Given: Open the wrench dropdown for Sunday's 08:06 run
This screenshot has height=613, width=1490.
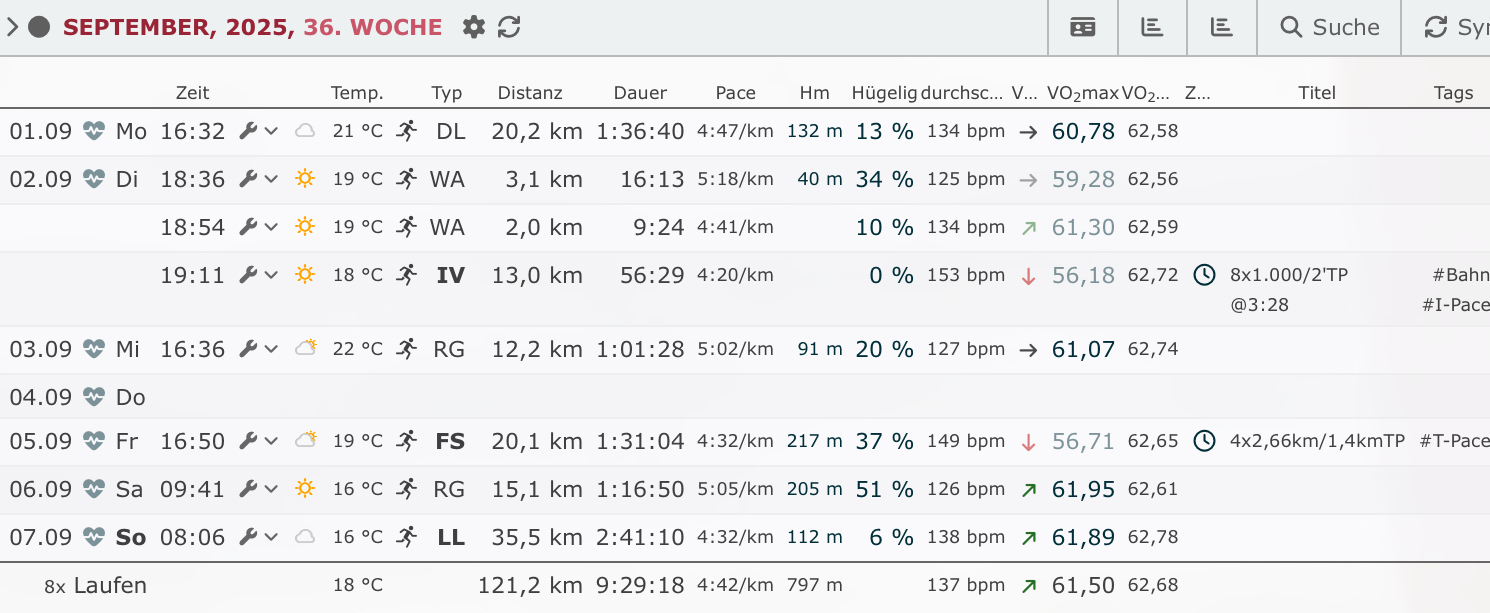Looking at the screenshot, I should (258, 537).
